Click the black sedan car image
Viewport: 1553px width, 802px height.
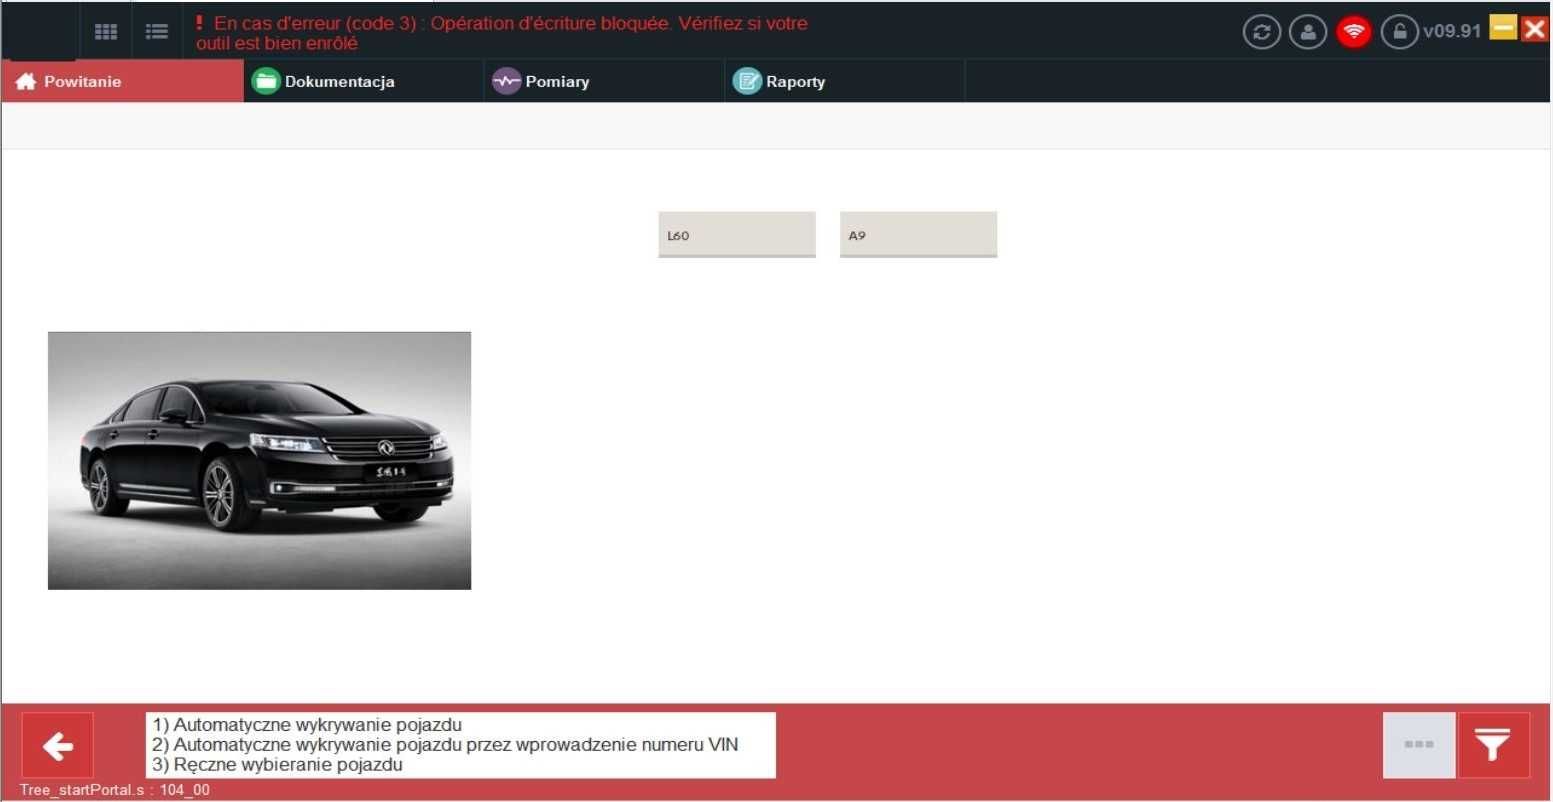click(x=259, y=460)
